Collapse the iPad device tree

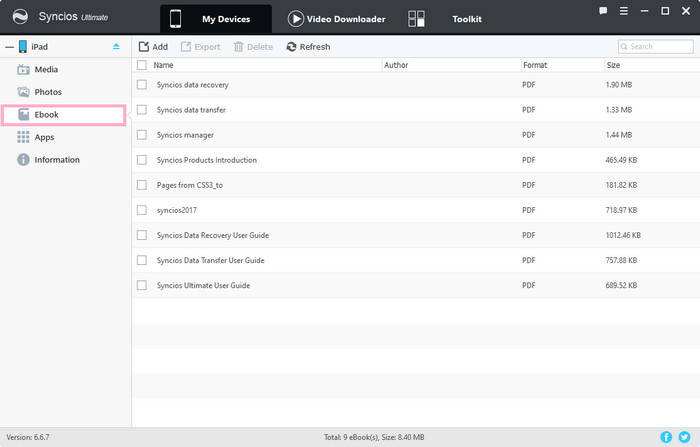9,47
